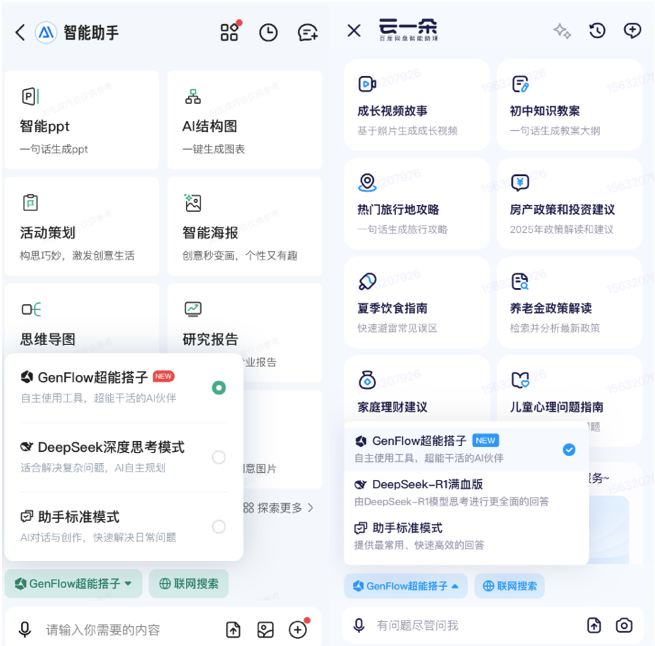Click 一句话生成ppt subtitle text

tap(54, 149)
